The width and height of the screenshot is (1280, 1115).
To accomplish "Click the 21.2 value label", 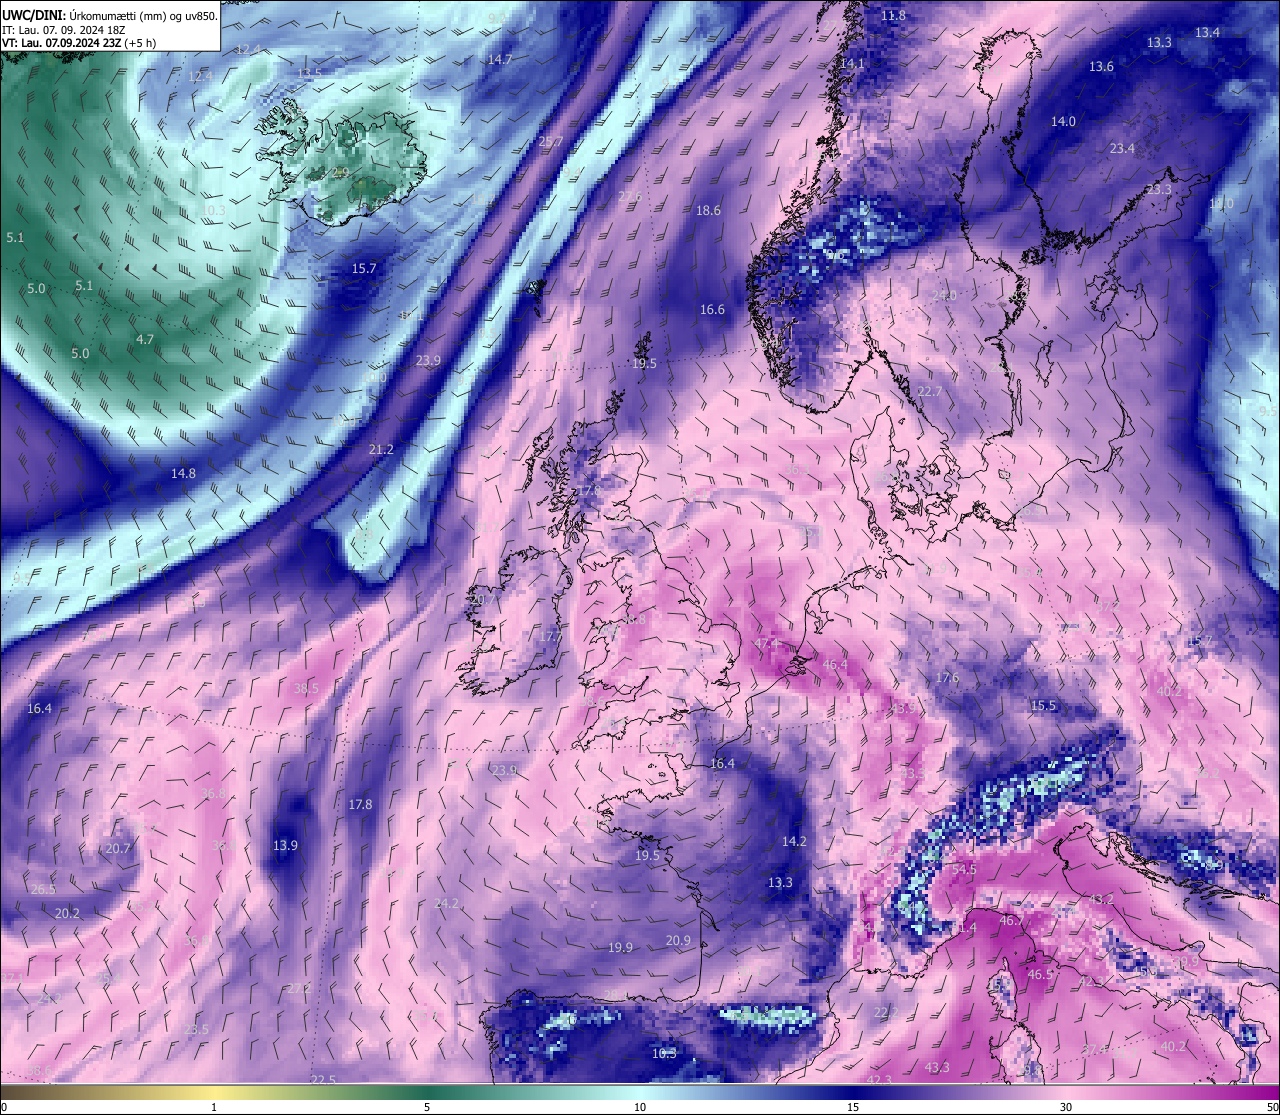I will click(381, 450).
